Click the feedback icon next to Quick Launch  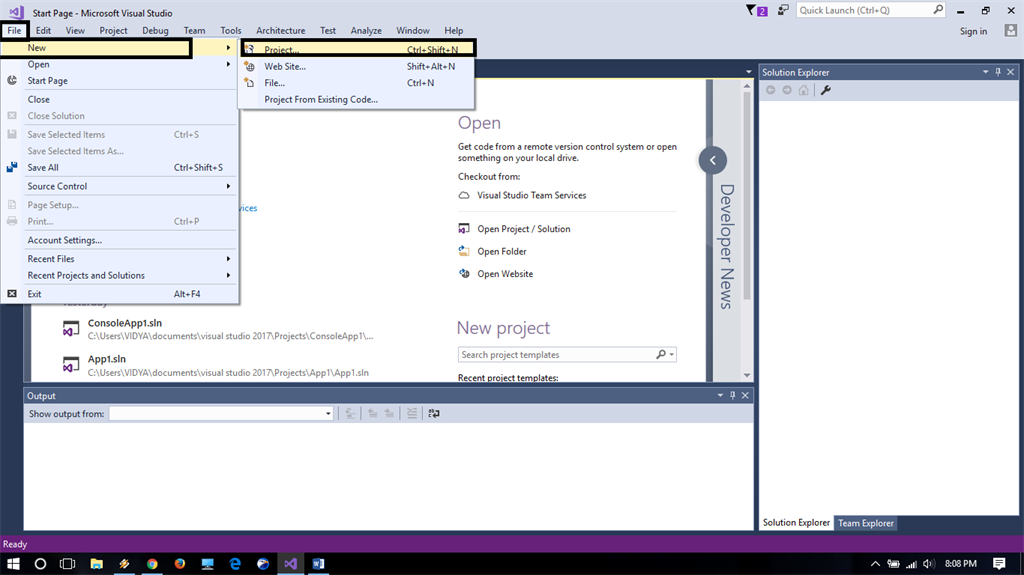pyautogui.click(x=783, y=10)
